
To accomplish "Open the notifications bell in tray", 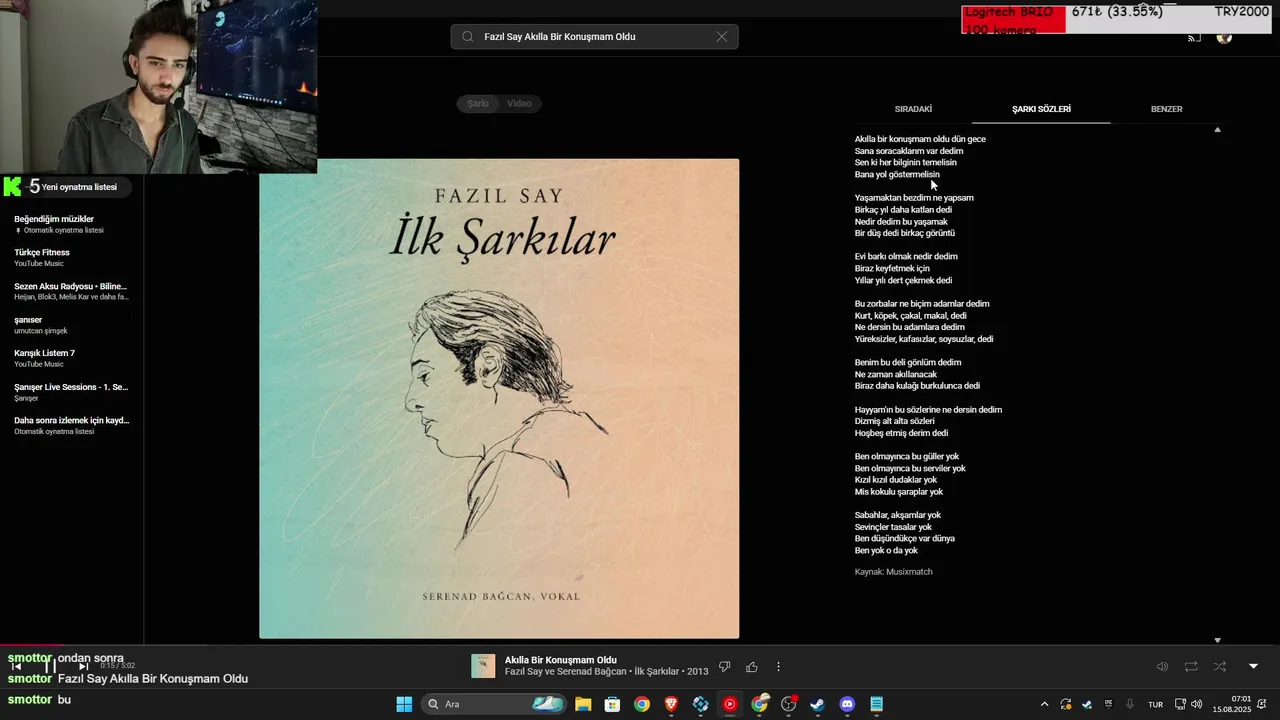I will [x=1262, y=704].
